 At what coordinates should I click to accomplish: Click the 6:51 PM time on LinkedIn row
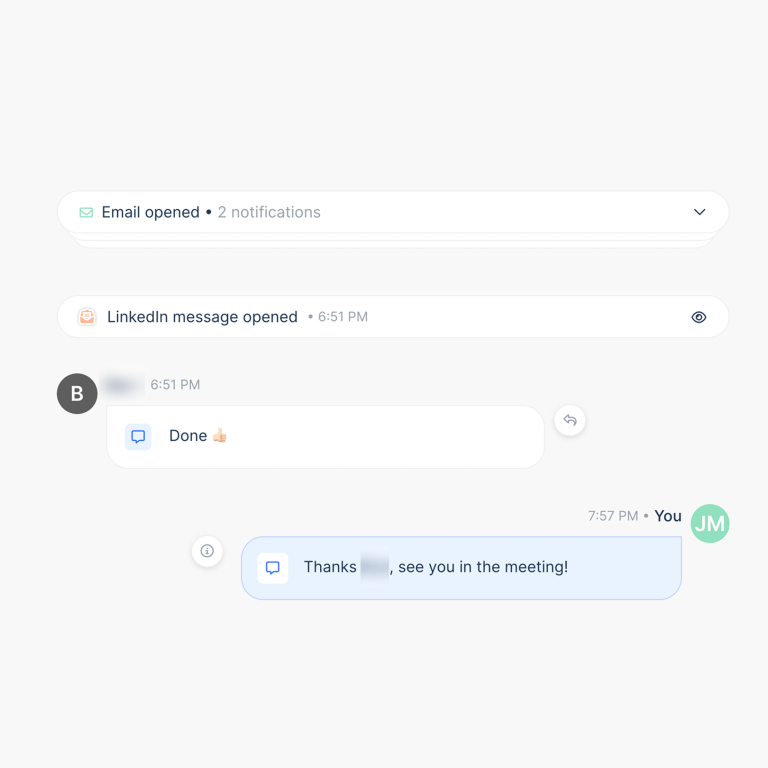point(342,317)
